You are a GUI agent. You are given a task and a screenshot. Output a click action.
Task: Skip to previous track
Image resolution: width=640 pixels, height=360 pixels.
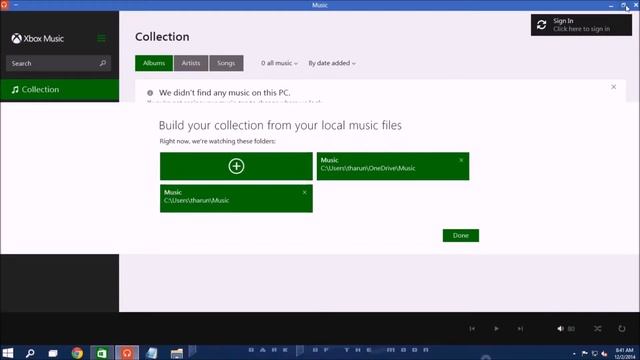click(472, 329)
